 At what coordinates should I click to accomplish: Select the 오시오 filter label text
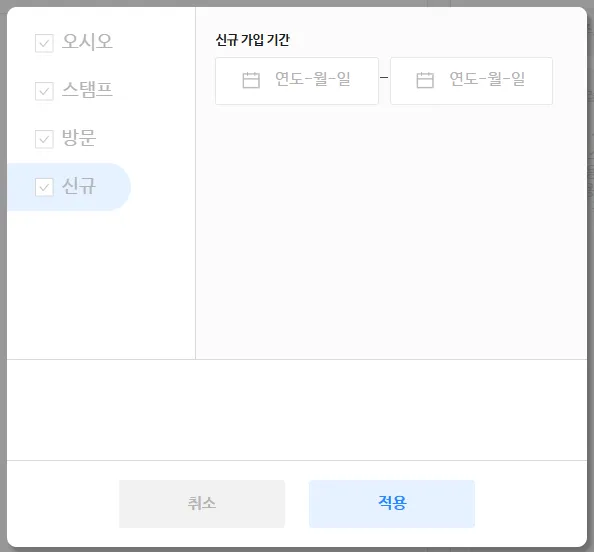87,41
